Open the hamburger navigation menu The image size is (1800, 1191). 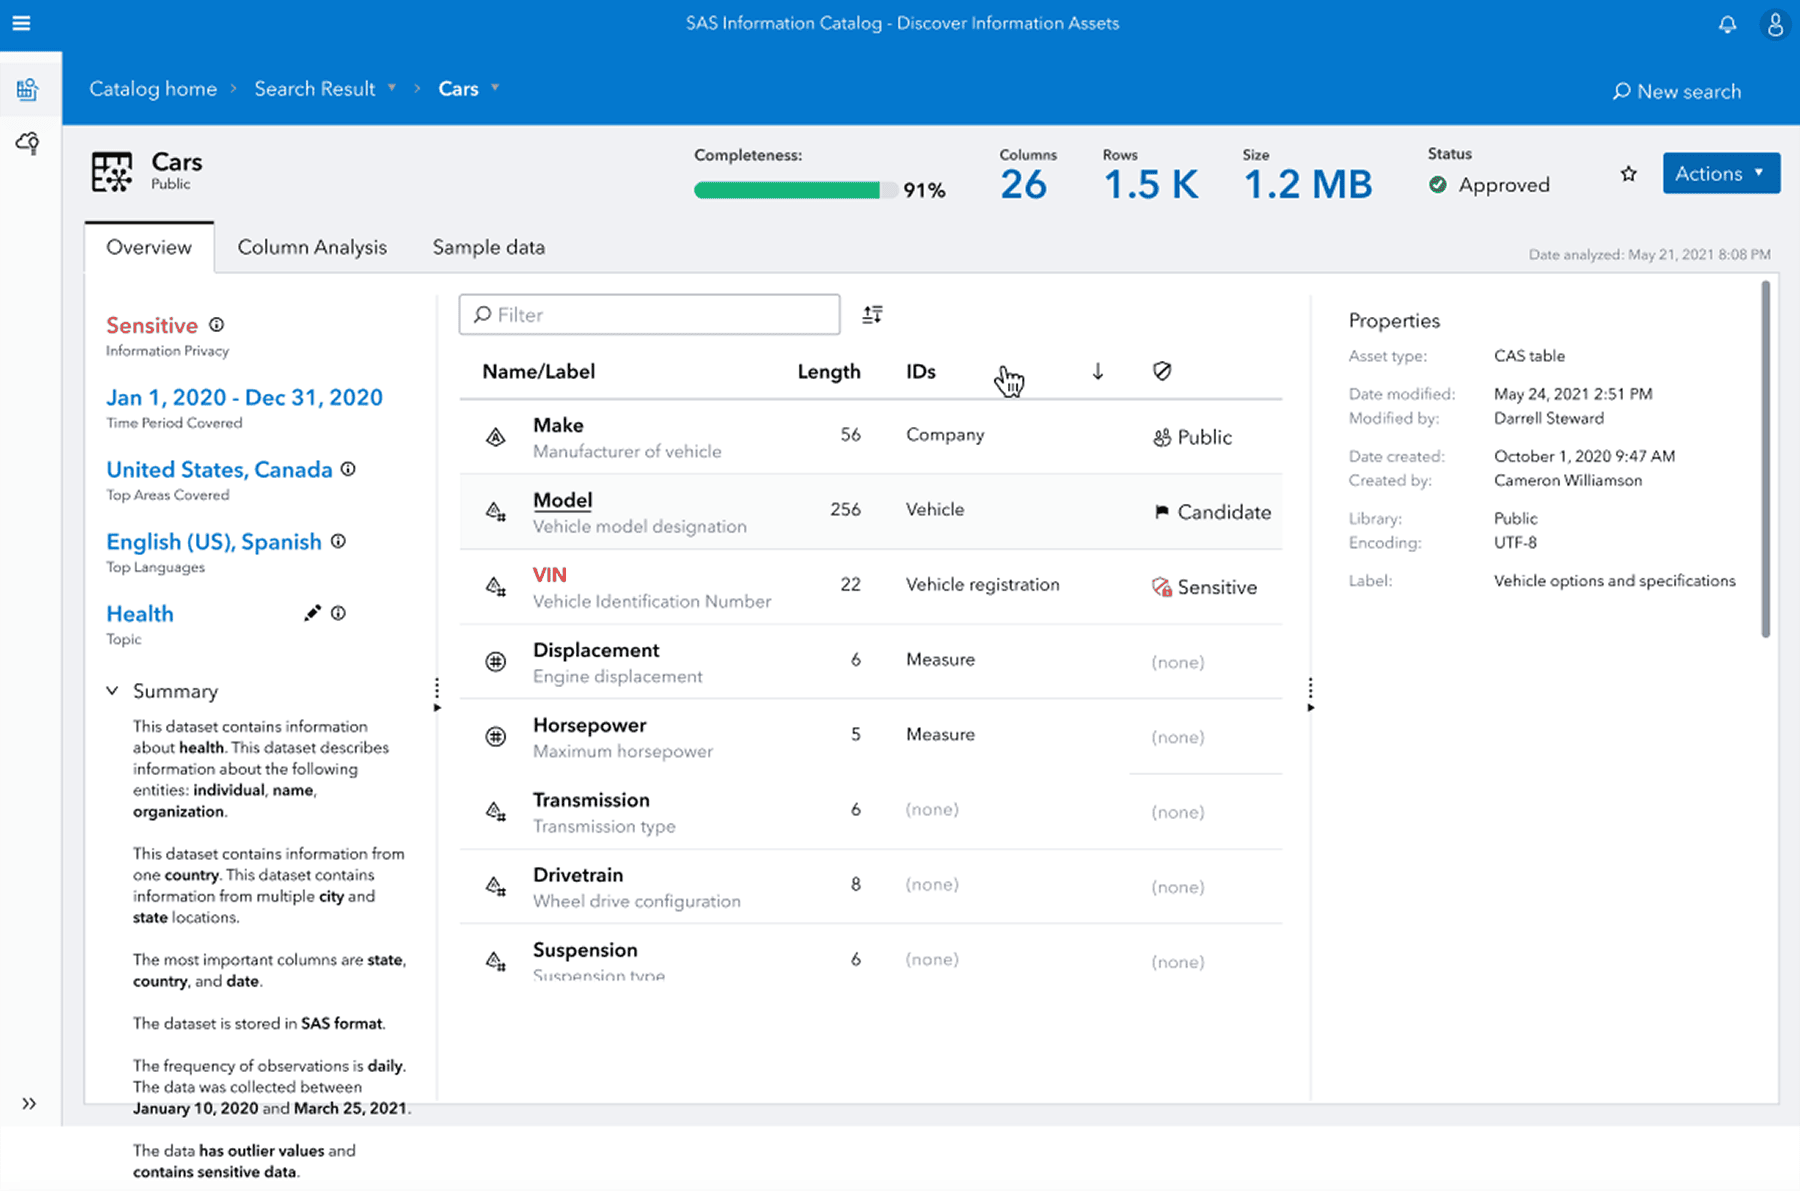(x=21, y=23)
